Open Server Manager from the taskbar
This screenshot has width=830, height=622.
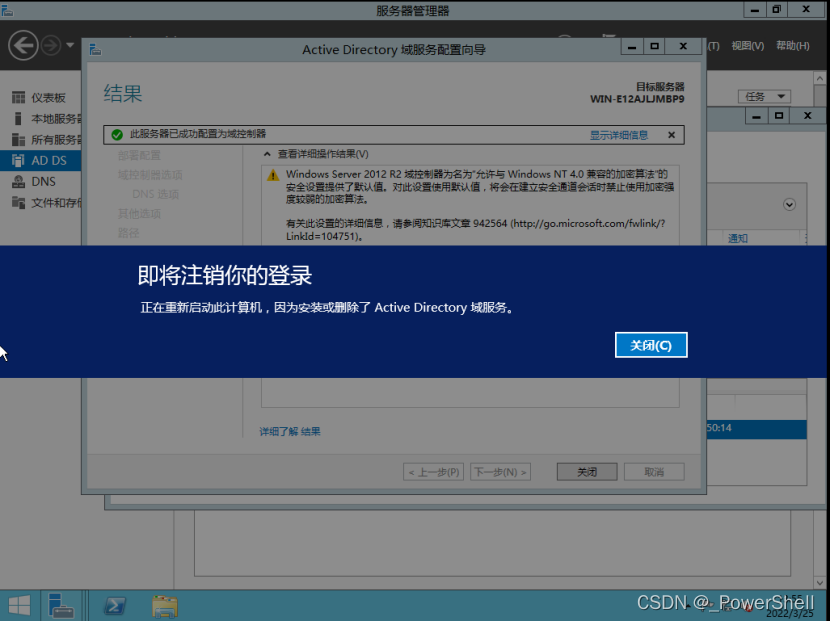click(61, 606)
